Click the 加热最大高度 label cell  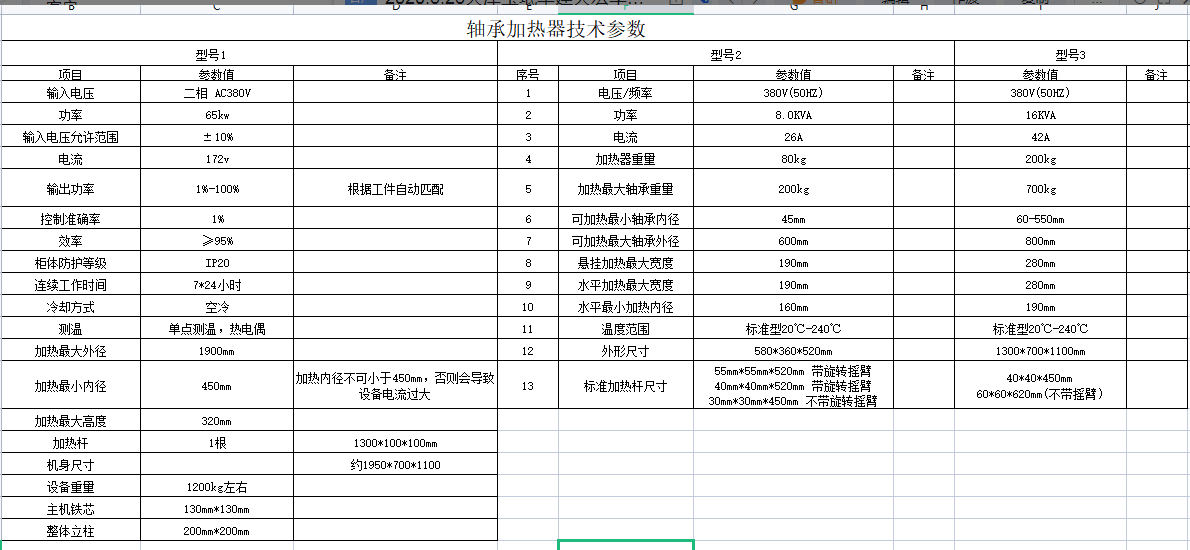pos(71,421)
